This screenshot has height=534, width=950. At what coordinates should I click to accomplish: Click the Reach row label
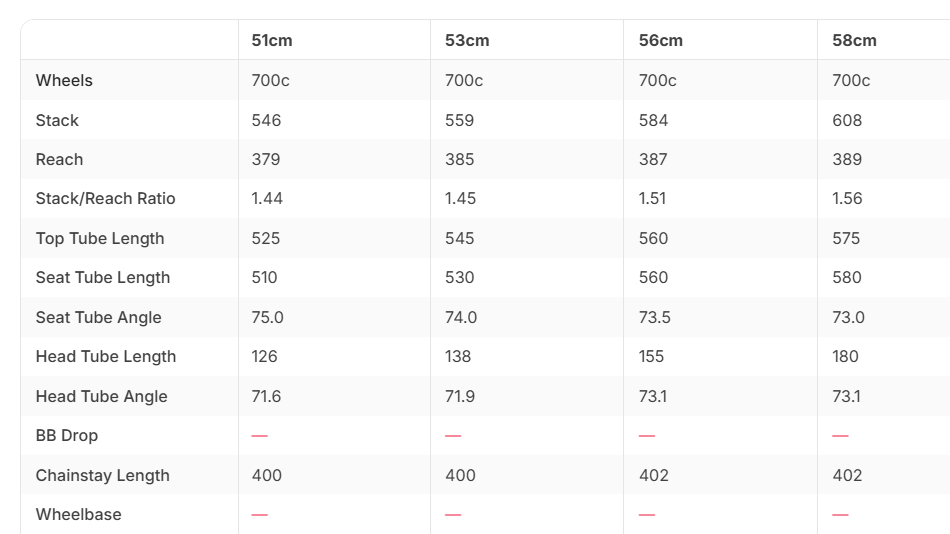[x=59, y=159]
